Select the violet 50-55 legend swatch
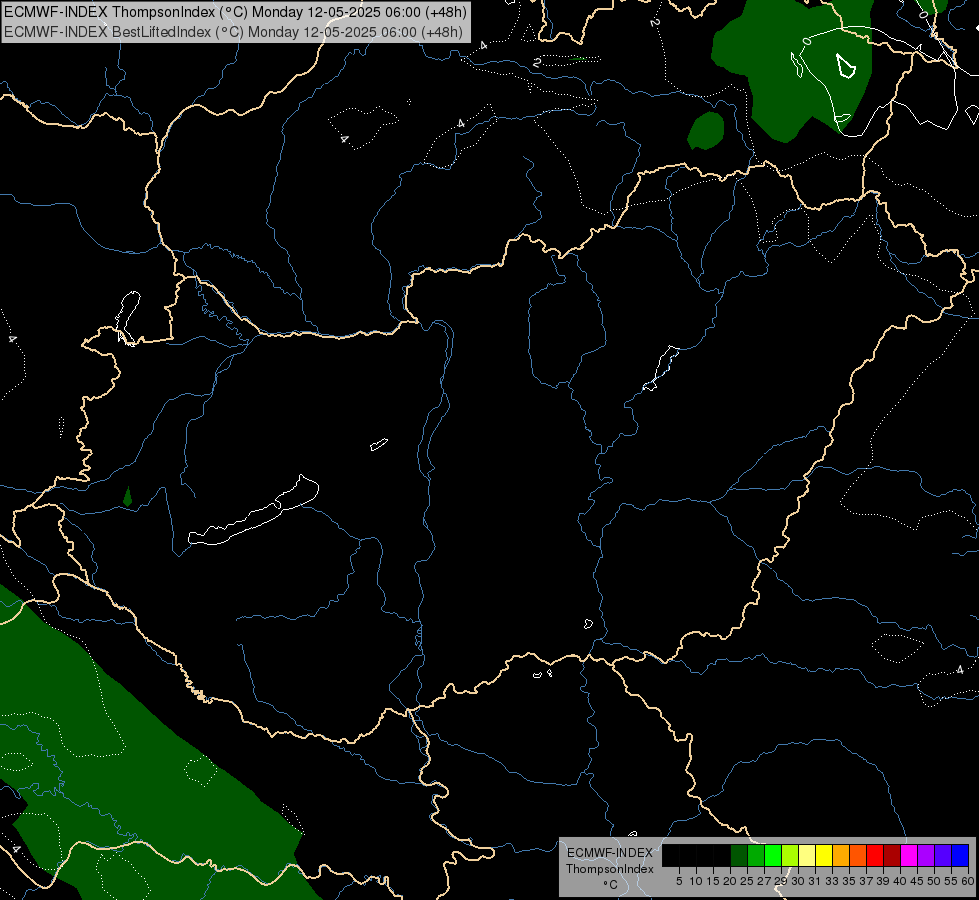 (x=943, y=855)
